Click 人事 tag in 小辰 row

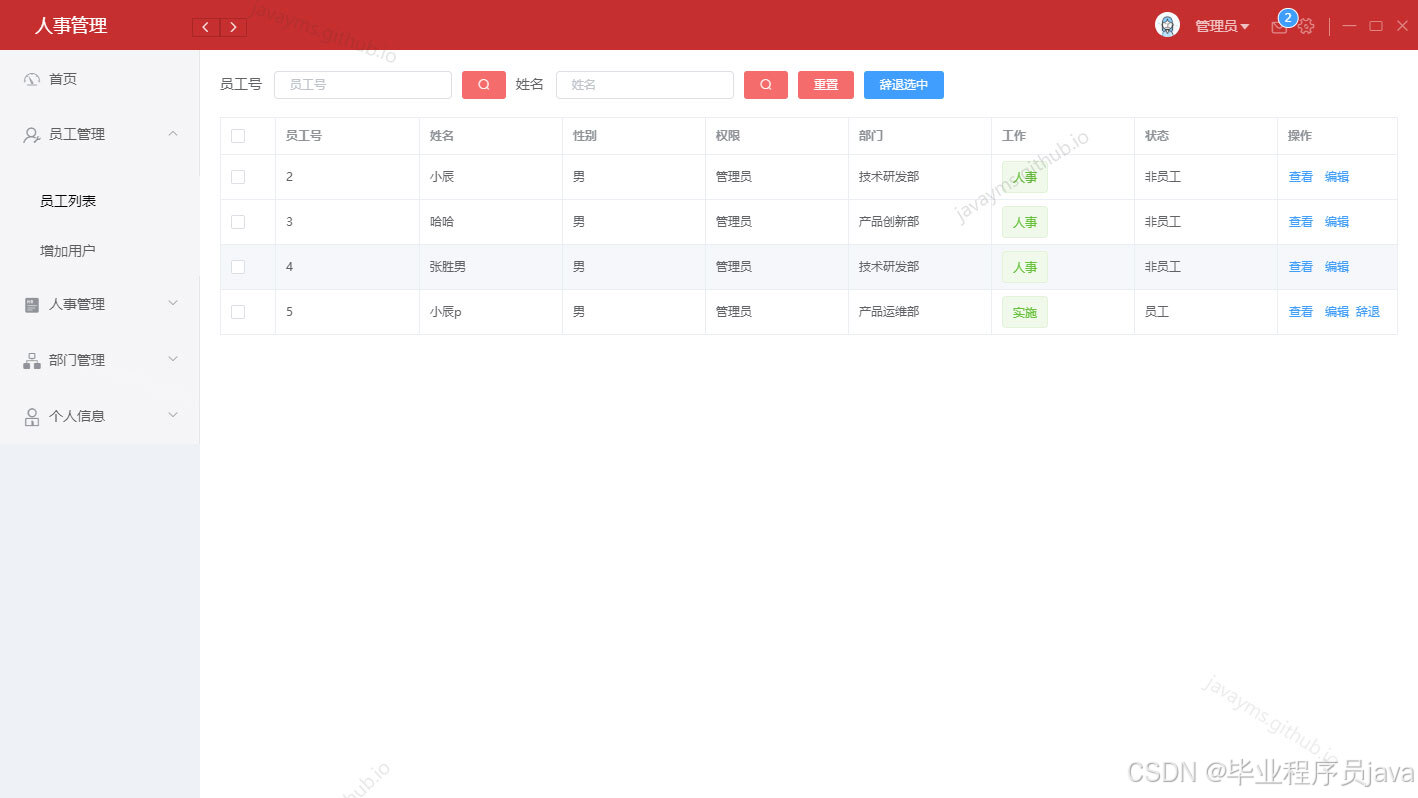(x=1025, y=178)
